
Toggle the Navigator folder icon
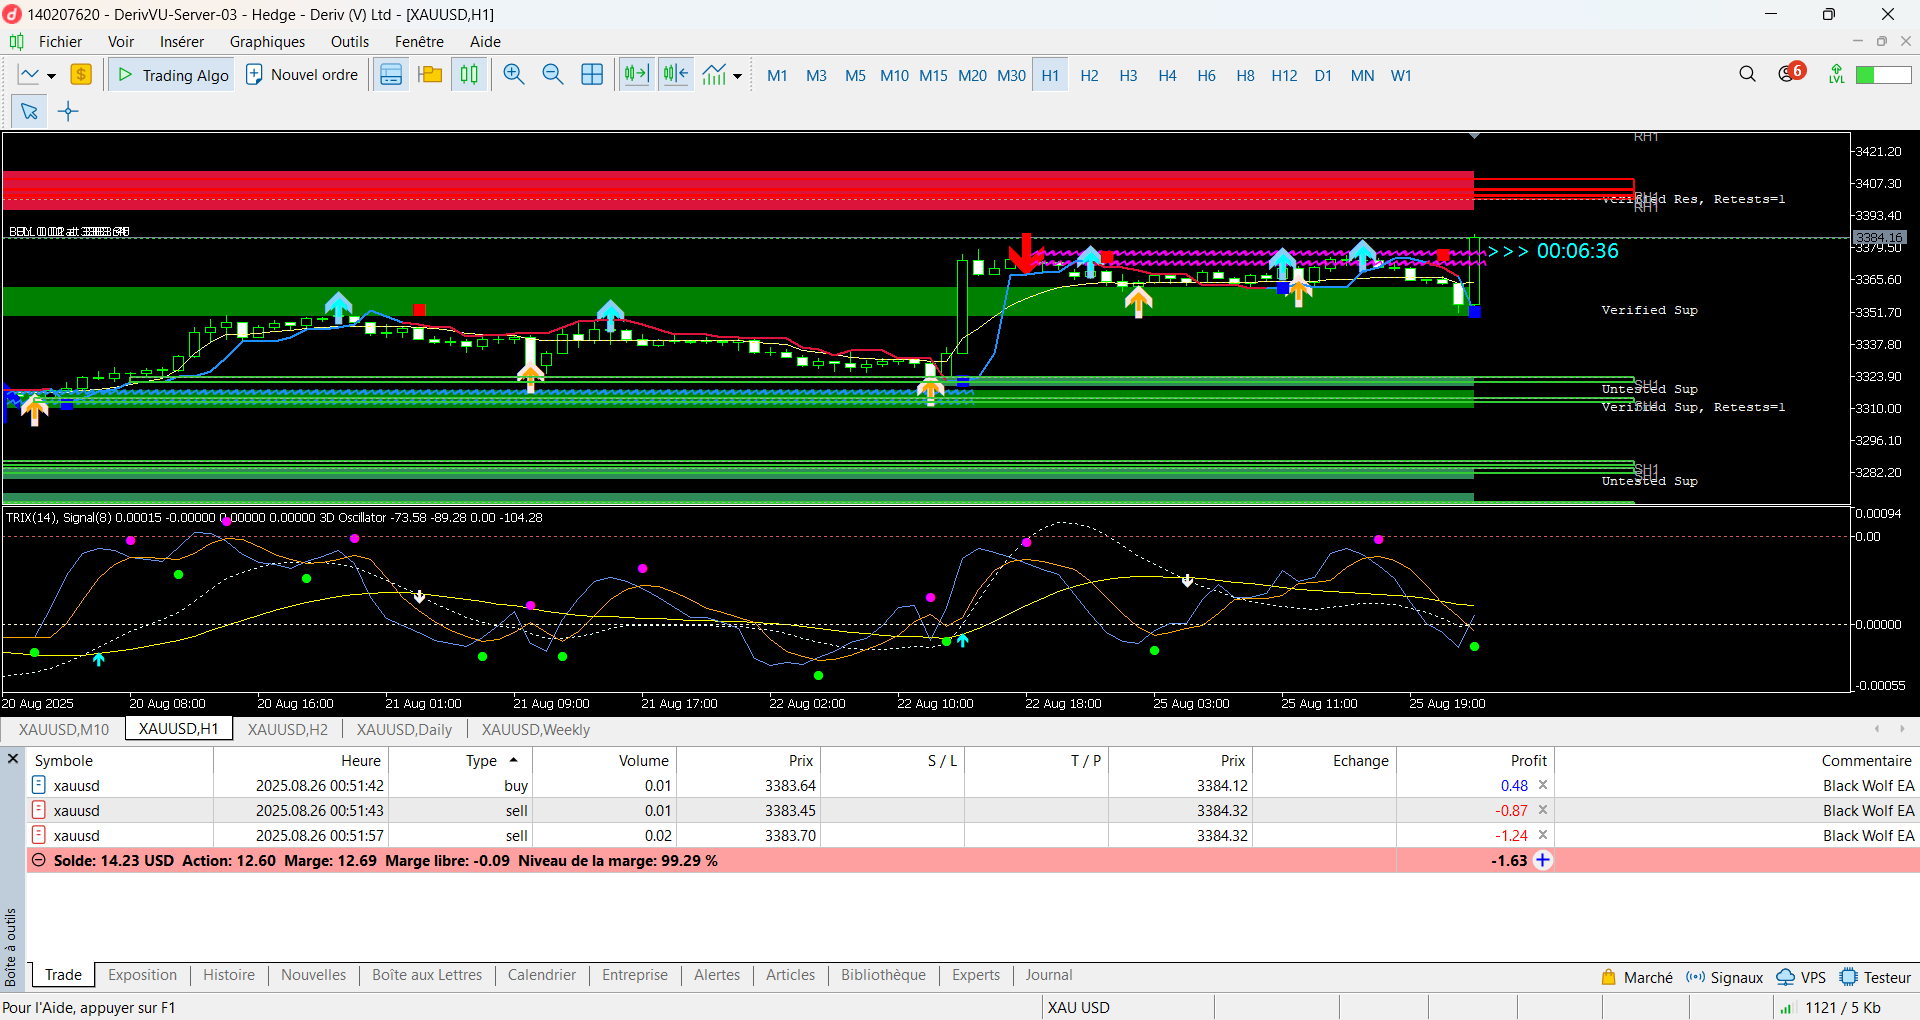pyautogui.click(x=430, y=75)
